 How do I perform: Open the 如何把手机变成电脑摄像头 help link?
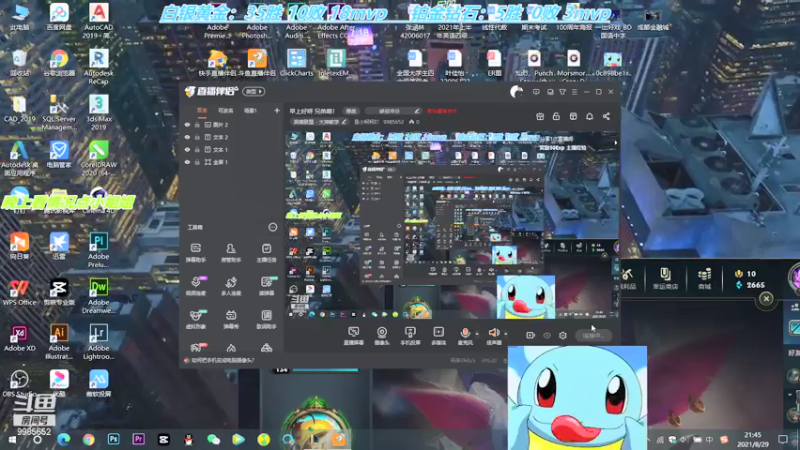(223, 360)
